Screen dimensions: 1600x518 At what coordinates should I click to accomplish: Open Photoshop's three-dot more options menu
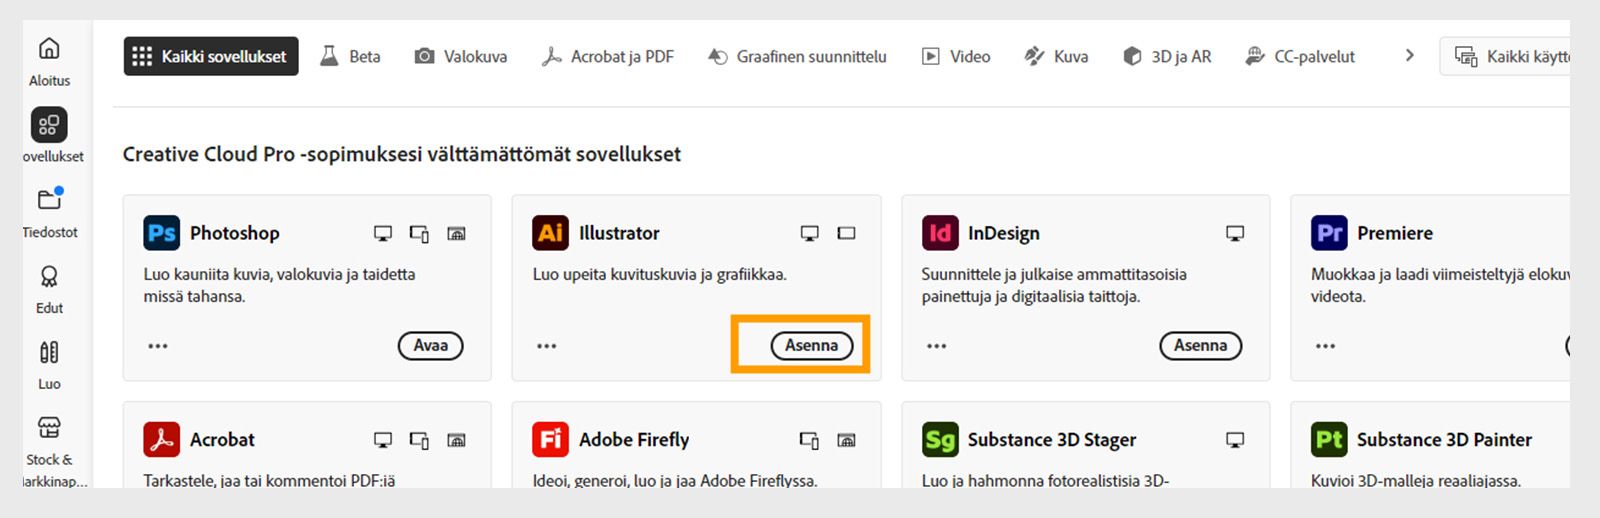coord(158,346)
